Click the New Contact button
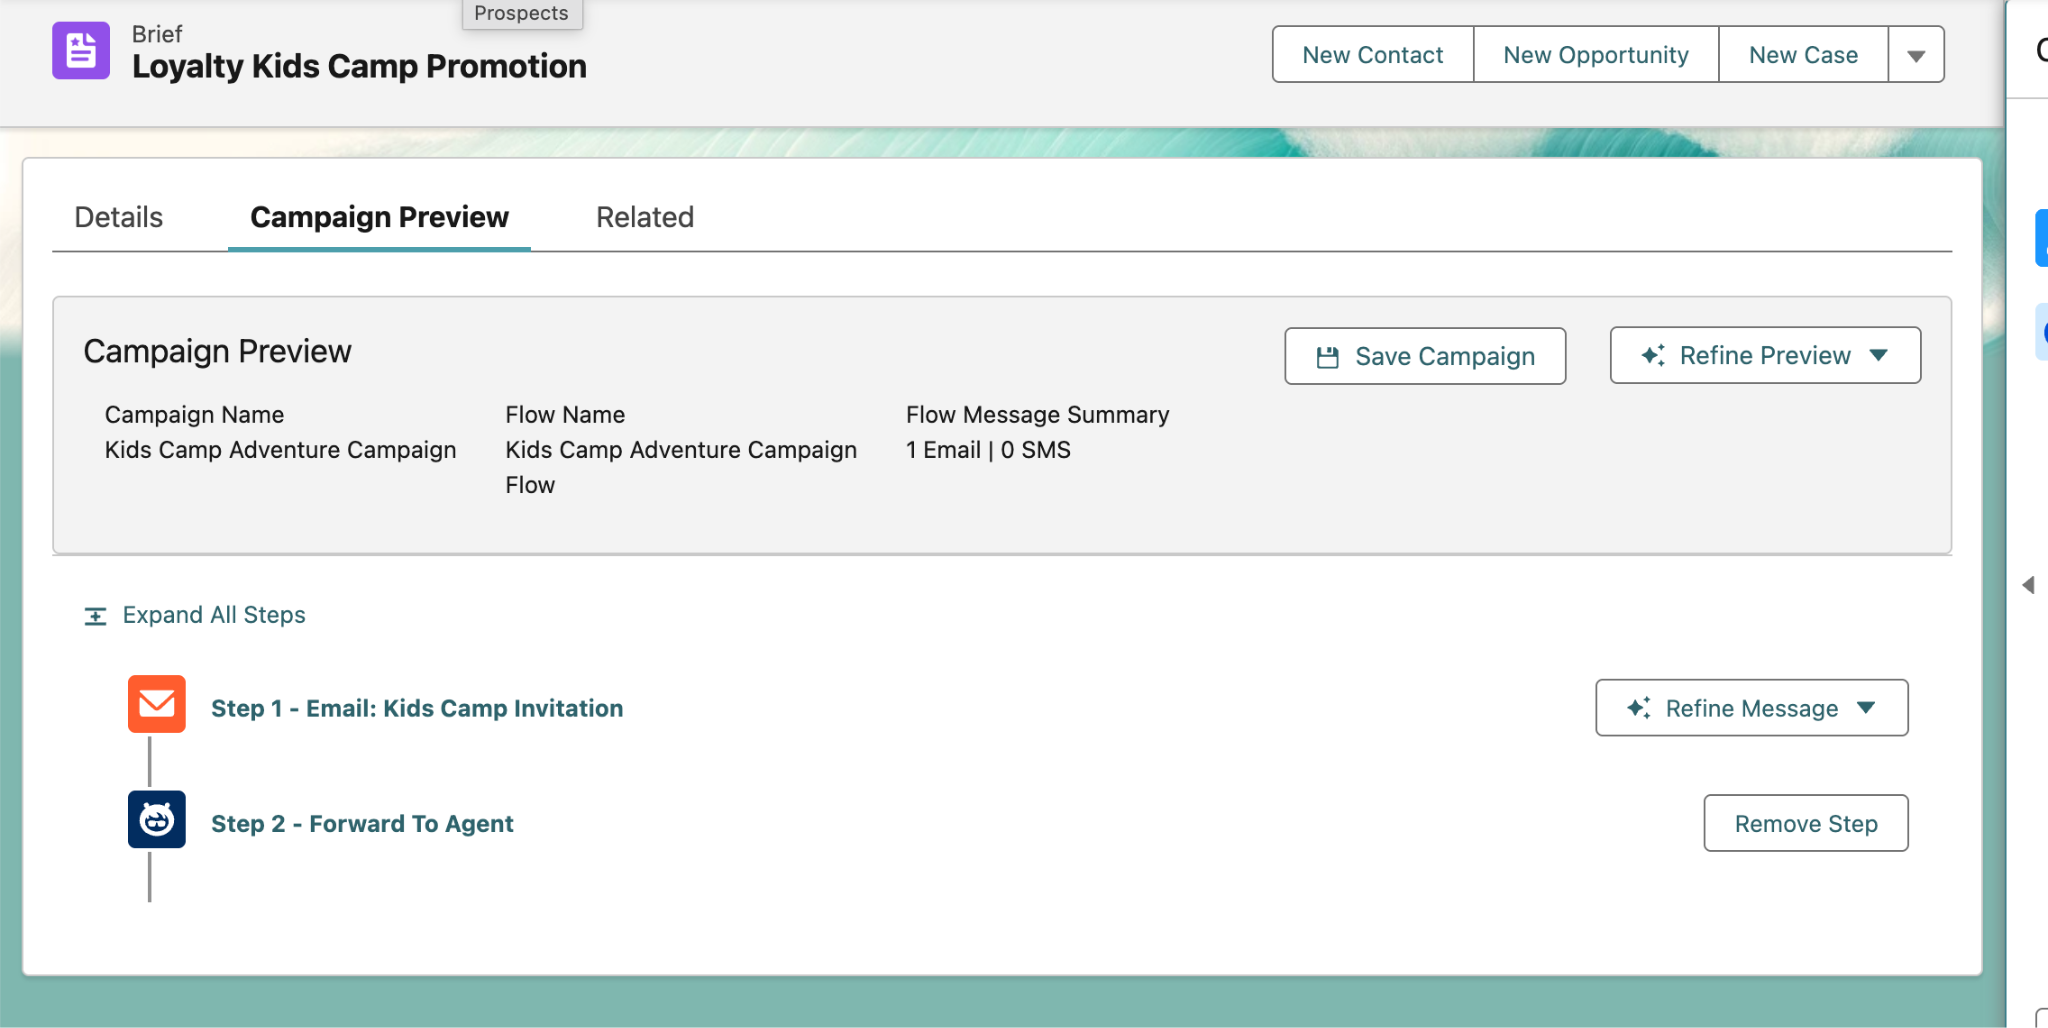The height and width of the screenshot is (1028, 2048). click(x=1372, y=55)
